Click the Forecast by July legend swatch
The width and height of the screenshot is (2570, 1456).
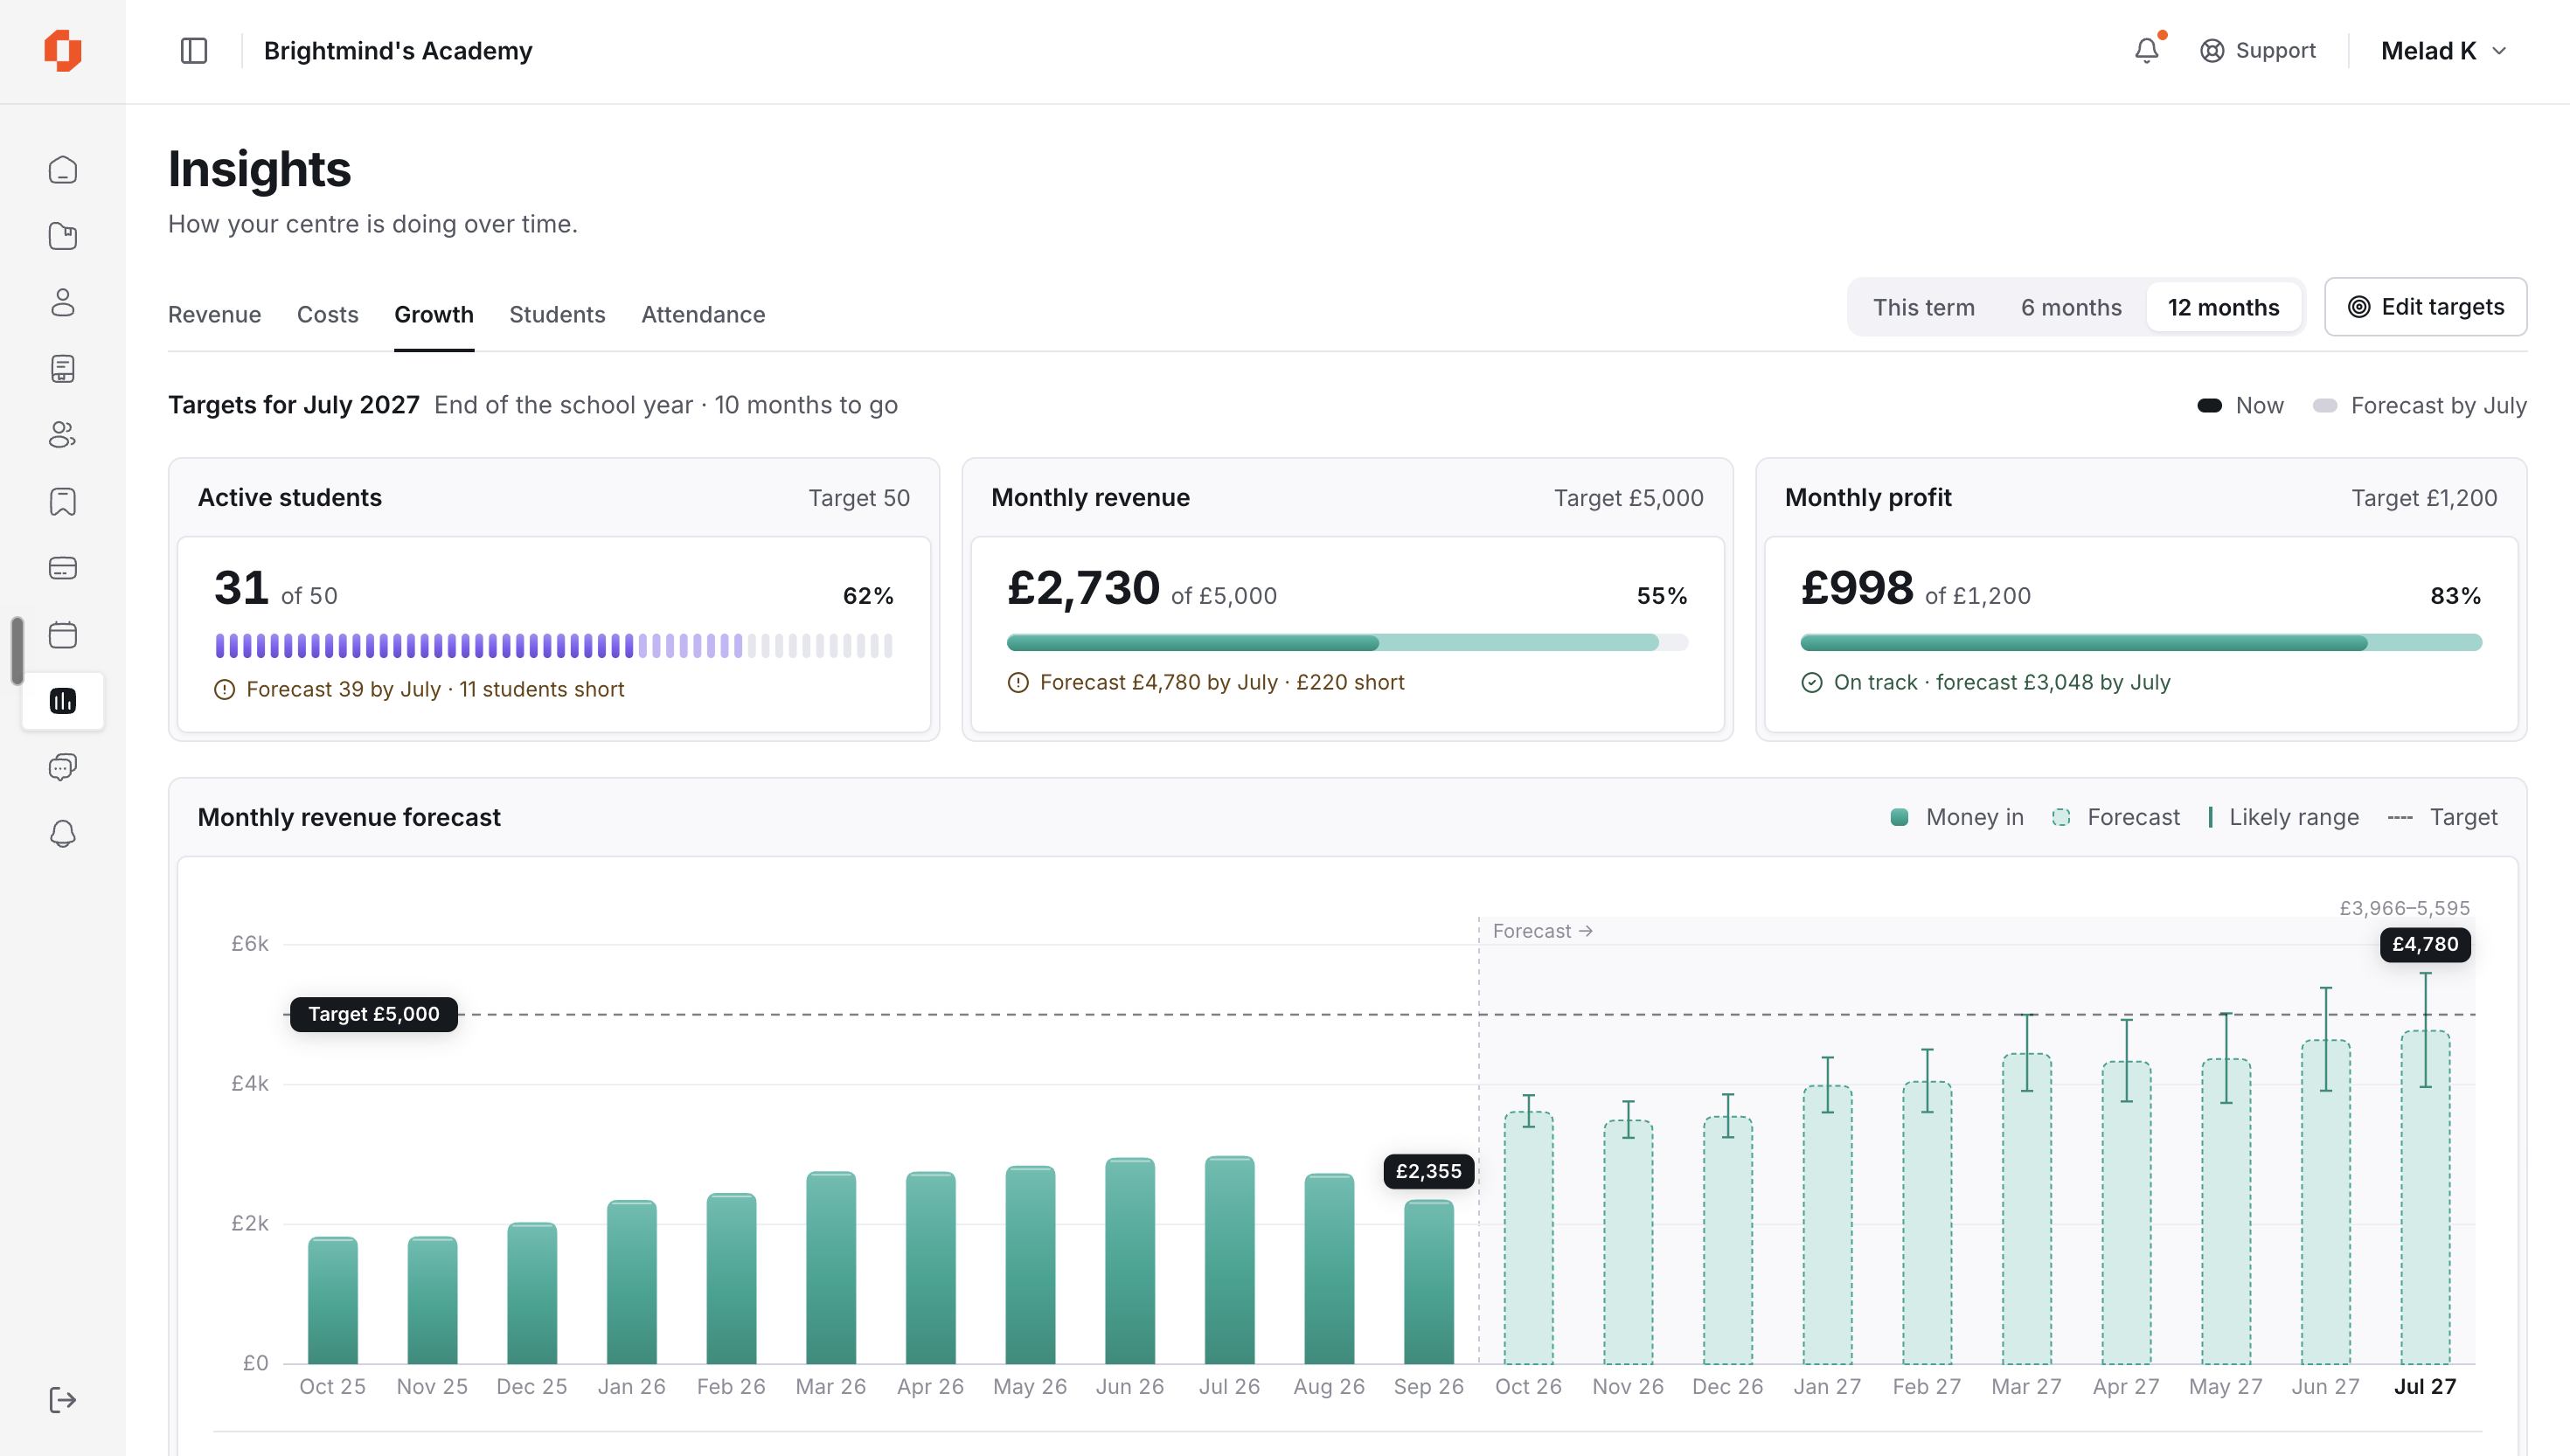(2325, 405)
